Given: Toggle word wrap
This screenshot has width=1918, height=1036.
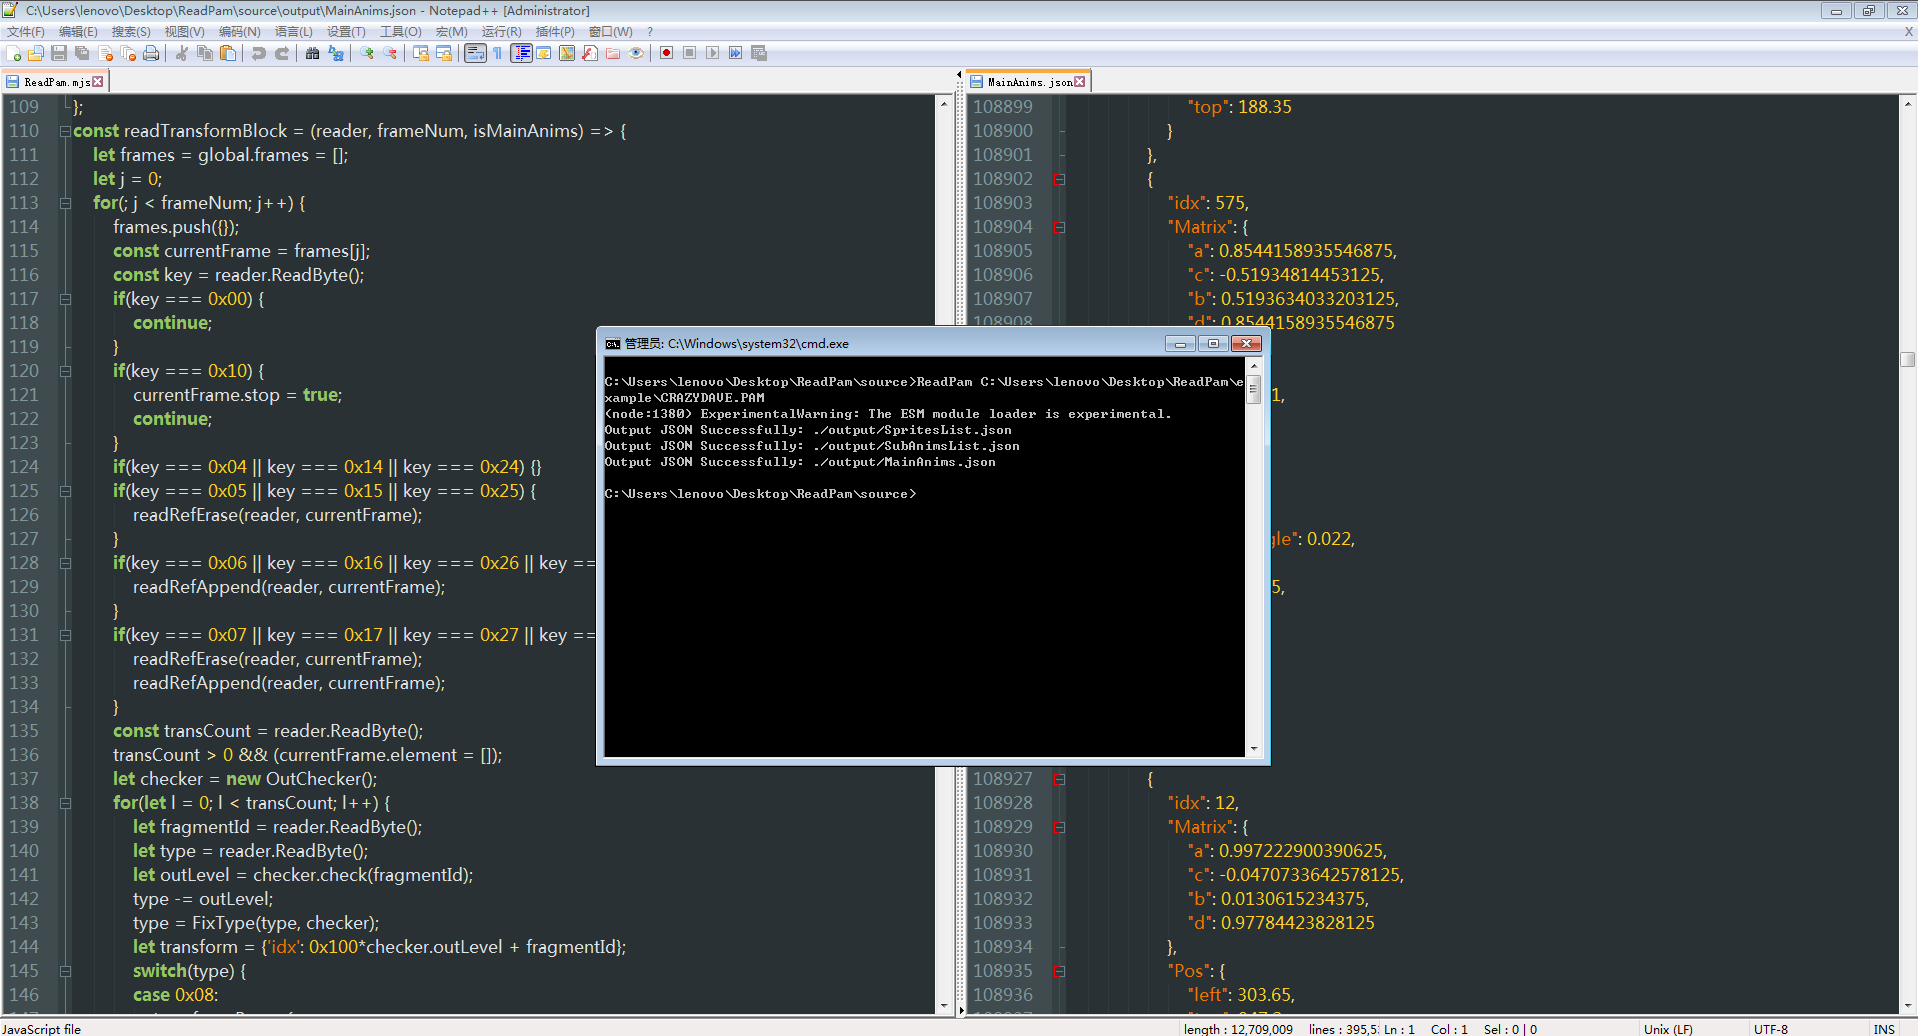Looking at the screenshot, I should [x=476, y=54].
